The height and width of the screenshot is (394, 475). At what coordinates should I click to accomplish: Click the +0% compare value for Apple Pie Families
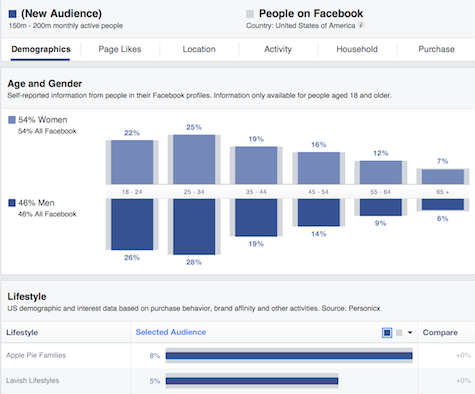463,355
